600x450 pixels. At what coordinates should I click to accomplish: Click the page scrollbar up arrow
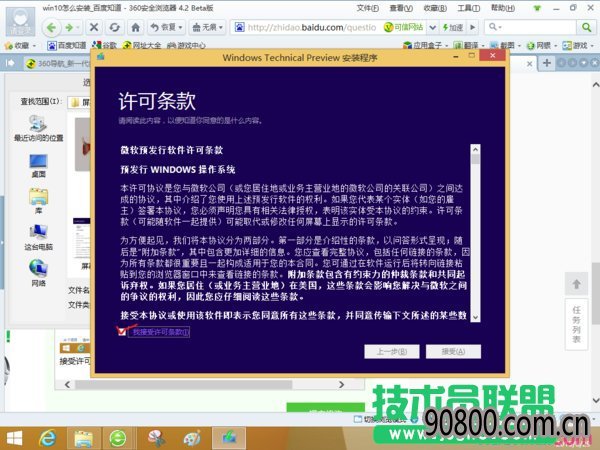pyautogui.click(x=596, y=85)
